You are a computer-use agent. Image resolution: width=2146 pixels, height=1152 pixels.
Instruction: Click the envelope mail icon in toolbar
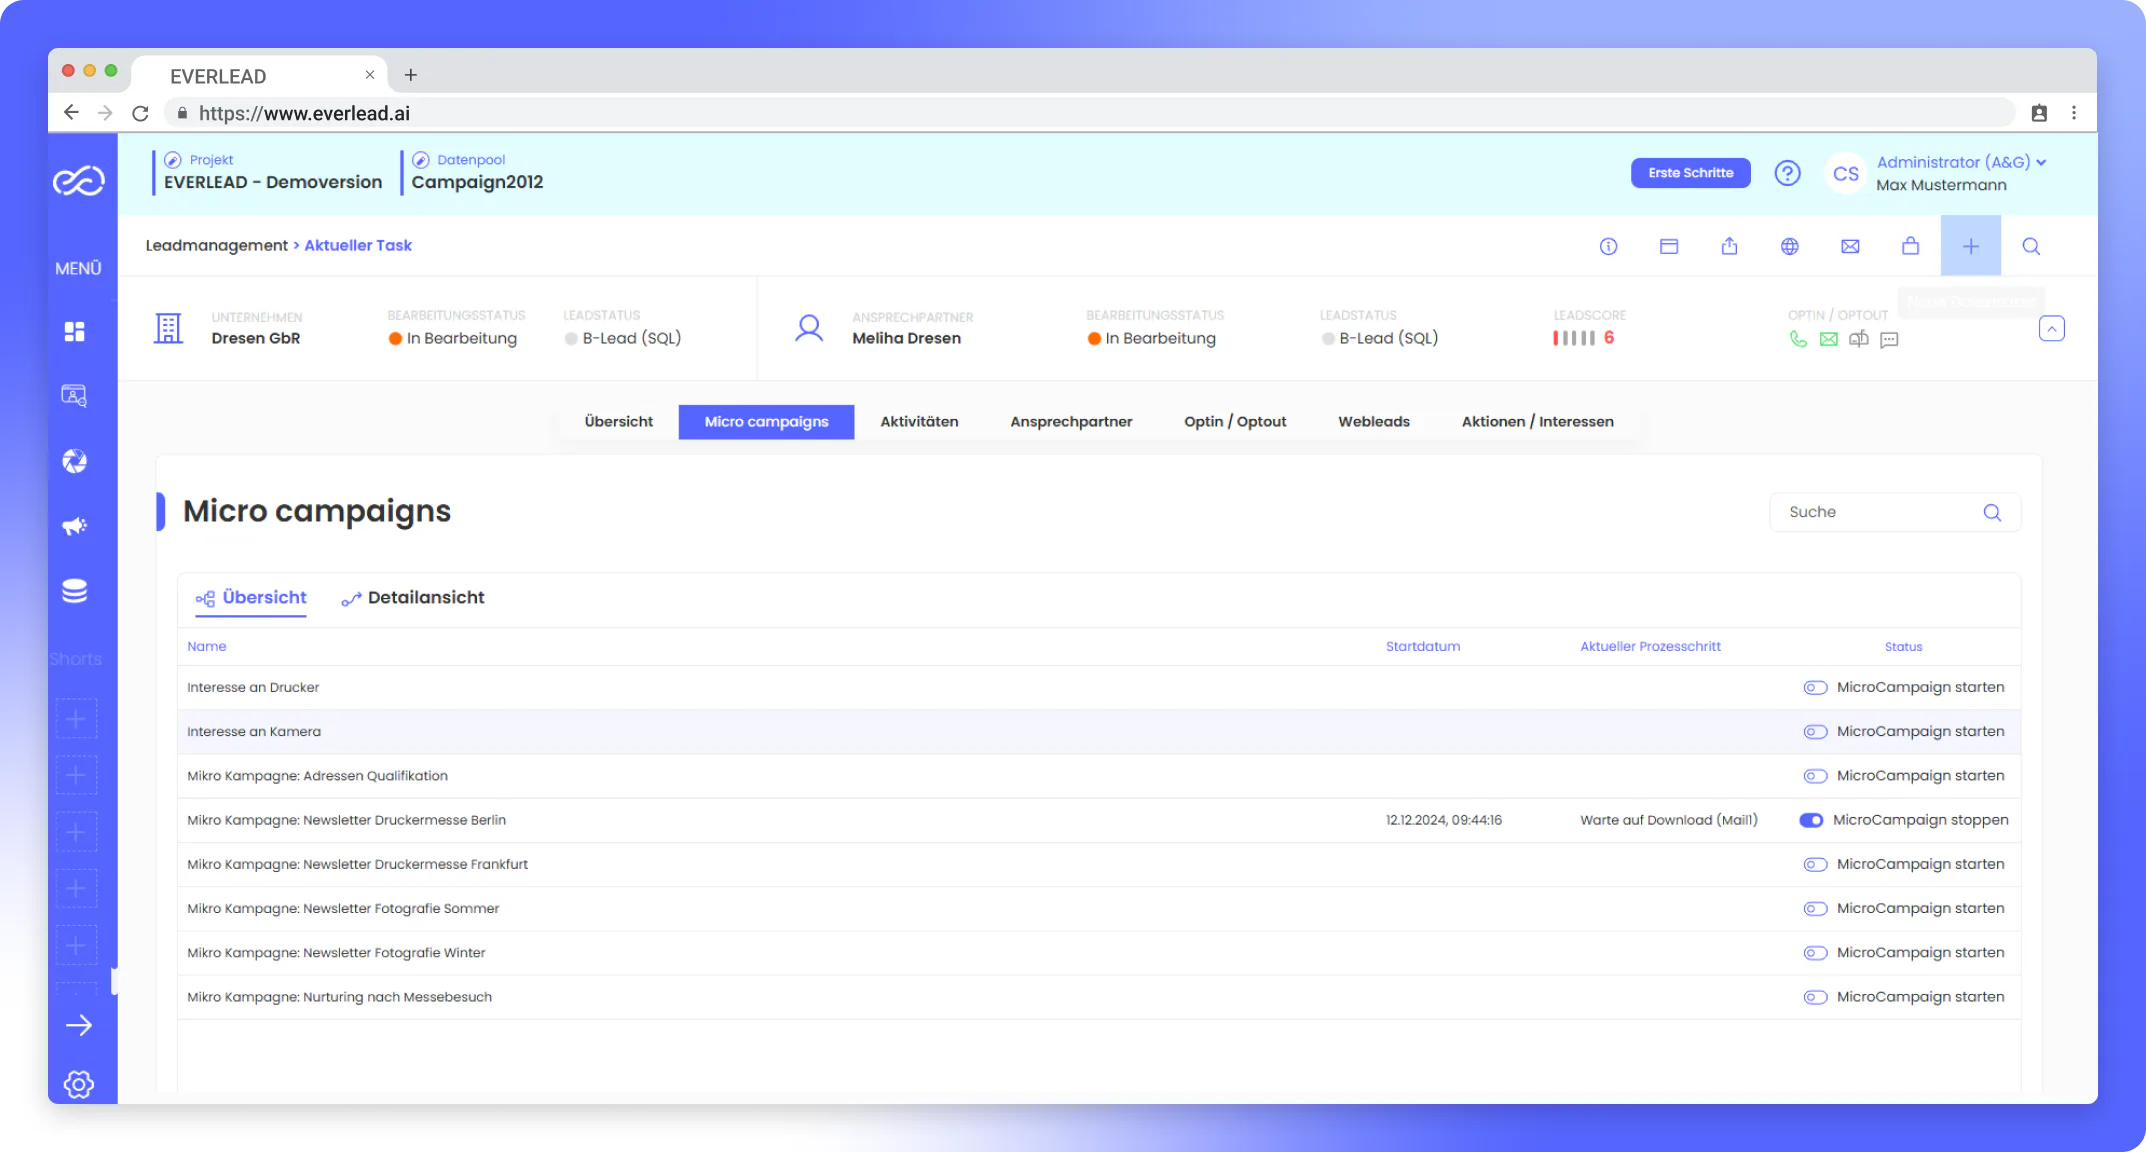[x=1850, y=246]
